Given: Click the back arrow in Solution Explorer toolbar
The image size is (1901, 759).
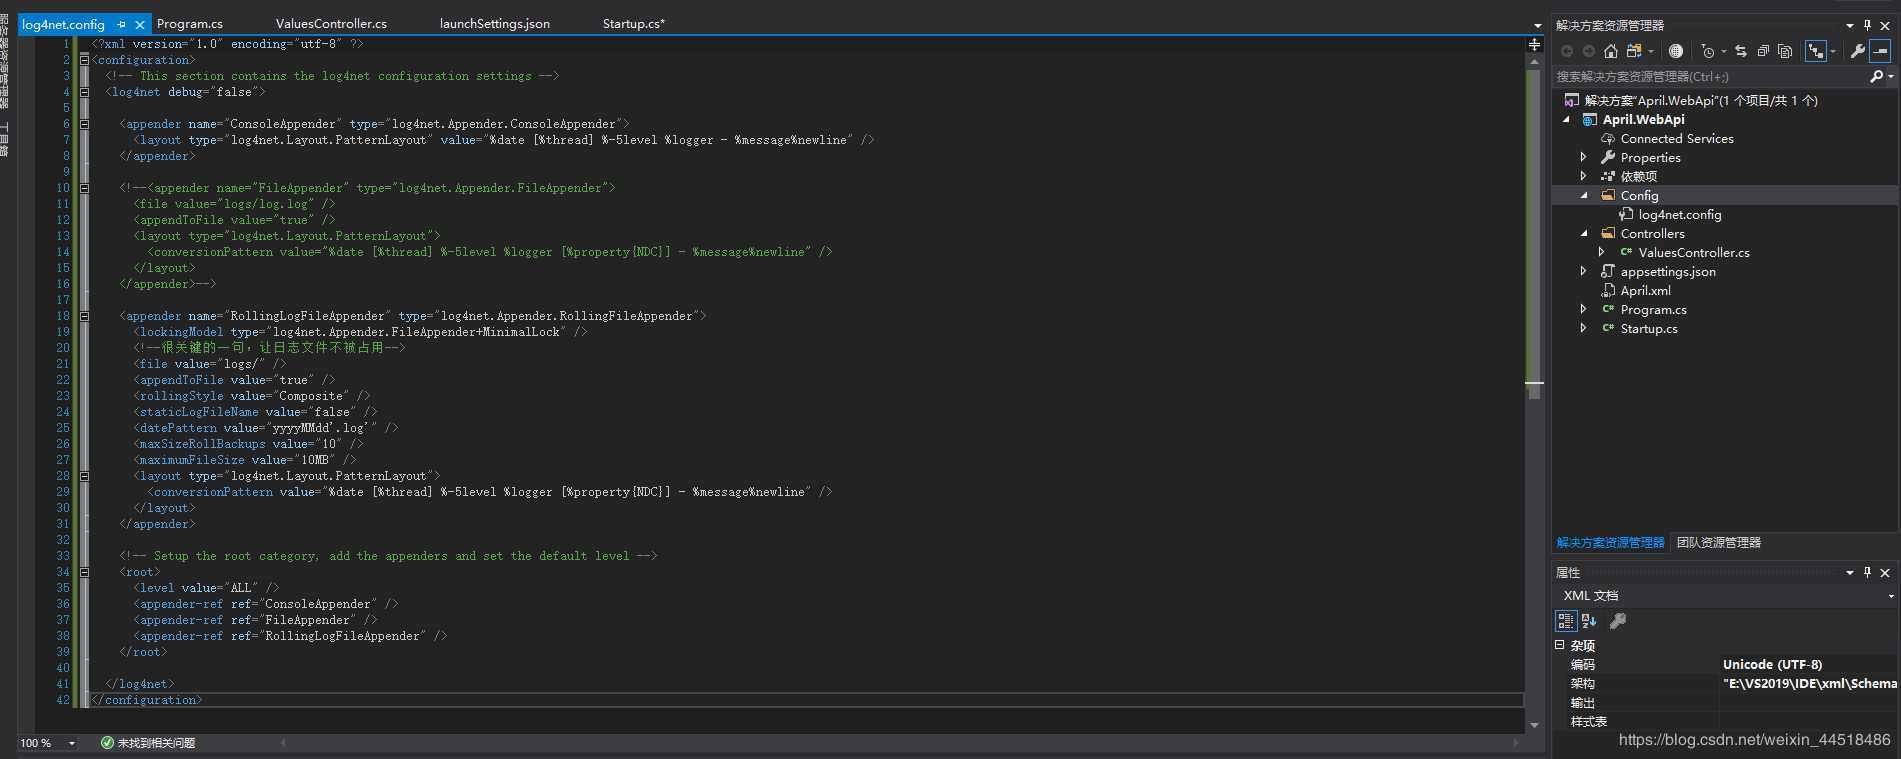Looking at the screenshot, I should click(x=1567, y=51).
